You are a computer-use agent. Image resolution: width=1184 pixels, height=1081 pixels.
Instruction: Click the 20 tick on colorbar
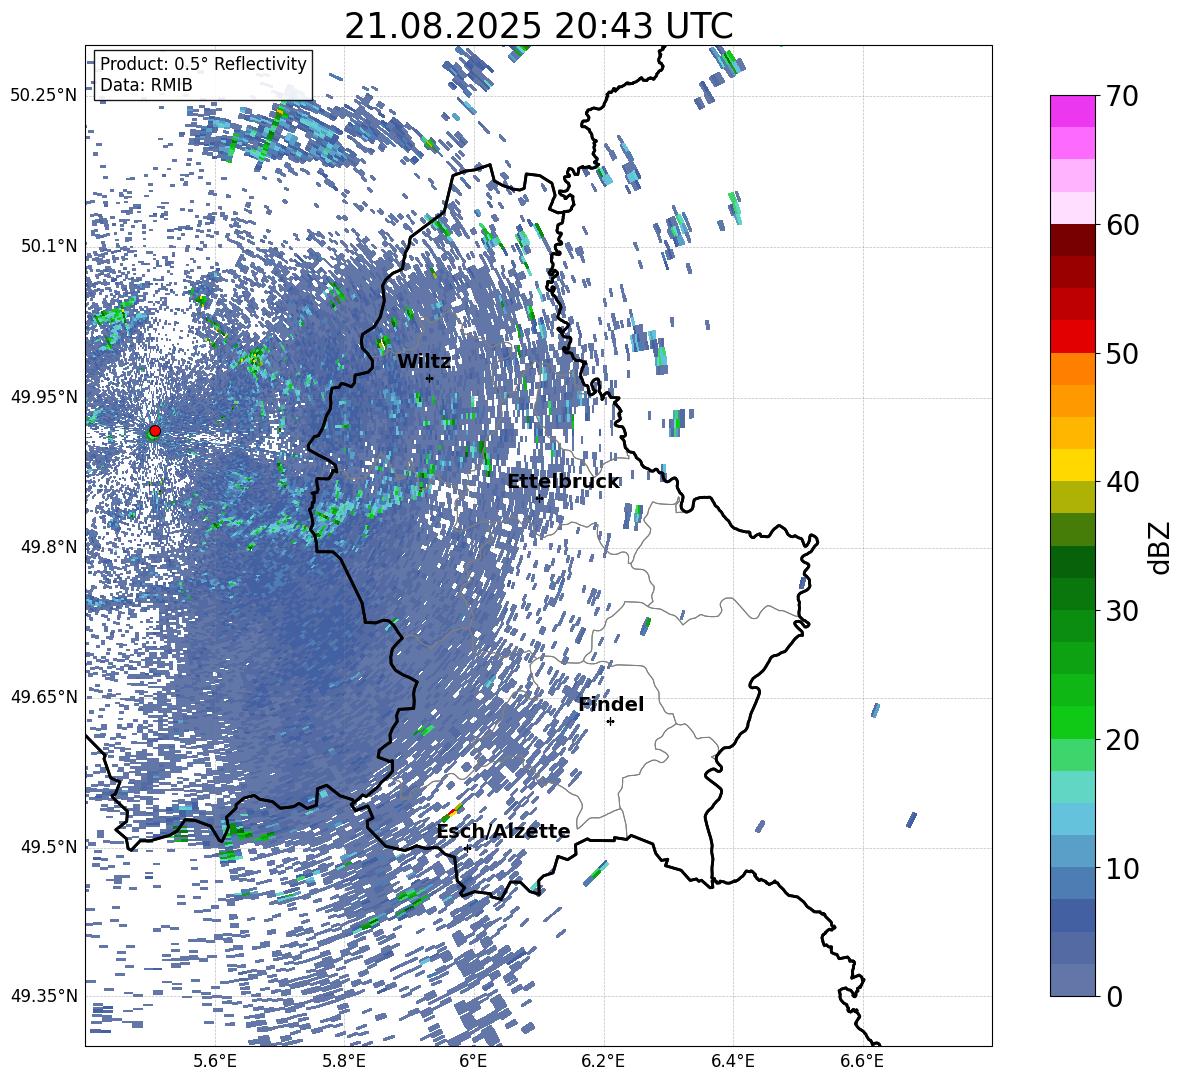(x=1122, y=740)
